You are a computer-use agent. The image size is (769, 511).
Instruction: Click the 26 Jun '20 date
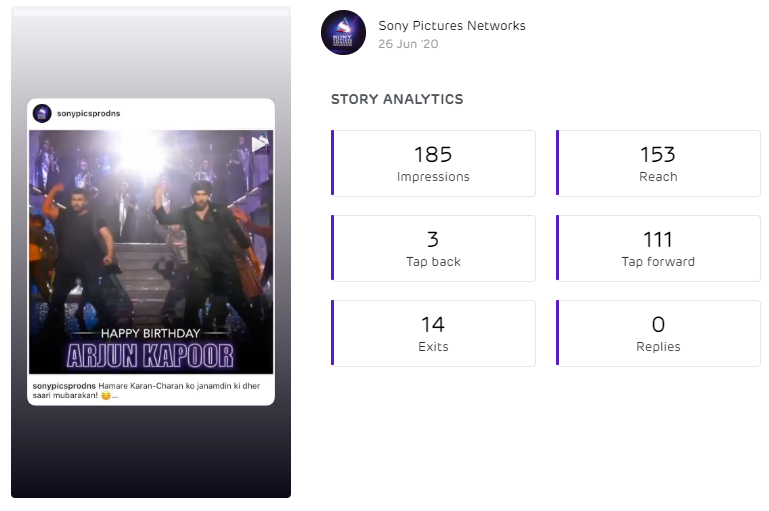pos(408,44)
